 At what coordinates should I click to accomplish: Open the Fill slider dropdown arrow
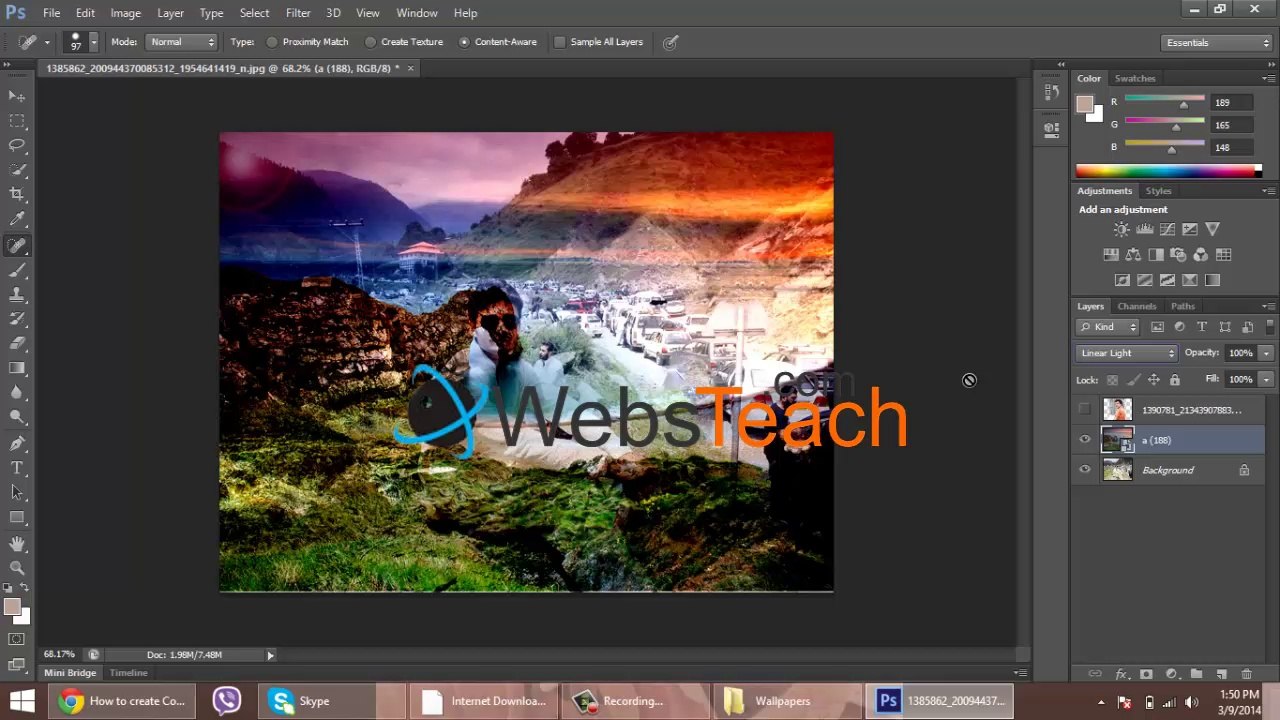[x=1266, y=380]
